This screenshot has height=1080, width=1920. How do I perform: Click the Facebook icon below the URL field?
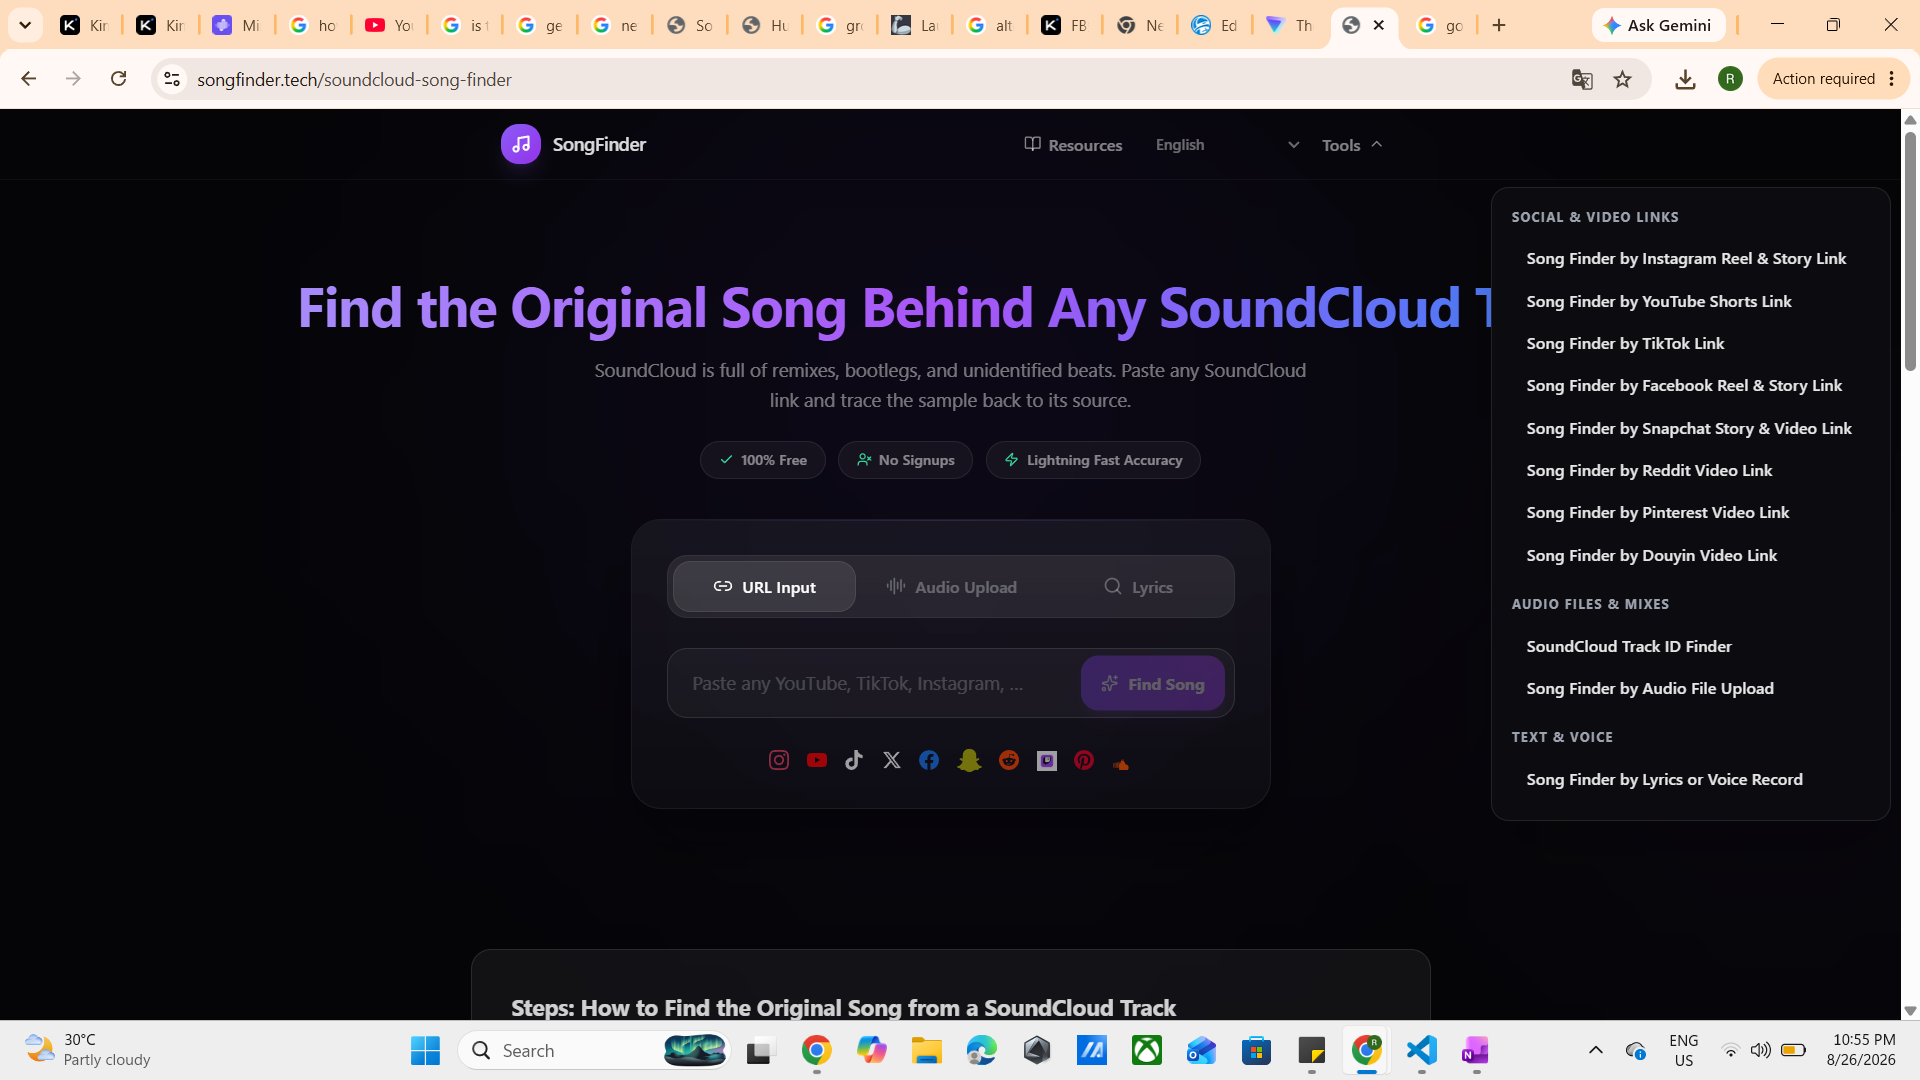[x=929, y=761]
